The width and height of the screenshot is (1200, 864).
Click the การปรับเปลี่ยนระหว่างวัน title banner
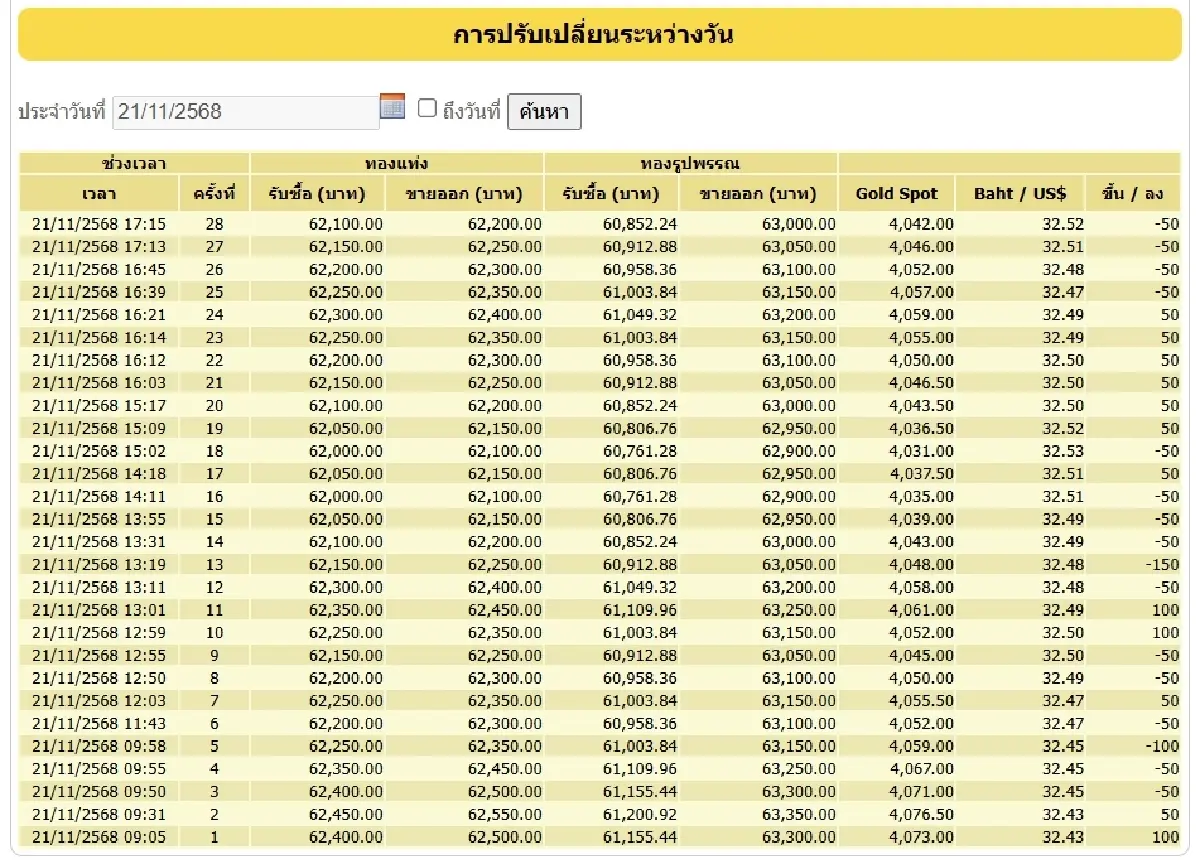tap(598, 34)
